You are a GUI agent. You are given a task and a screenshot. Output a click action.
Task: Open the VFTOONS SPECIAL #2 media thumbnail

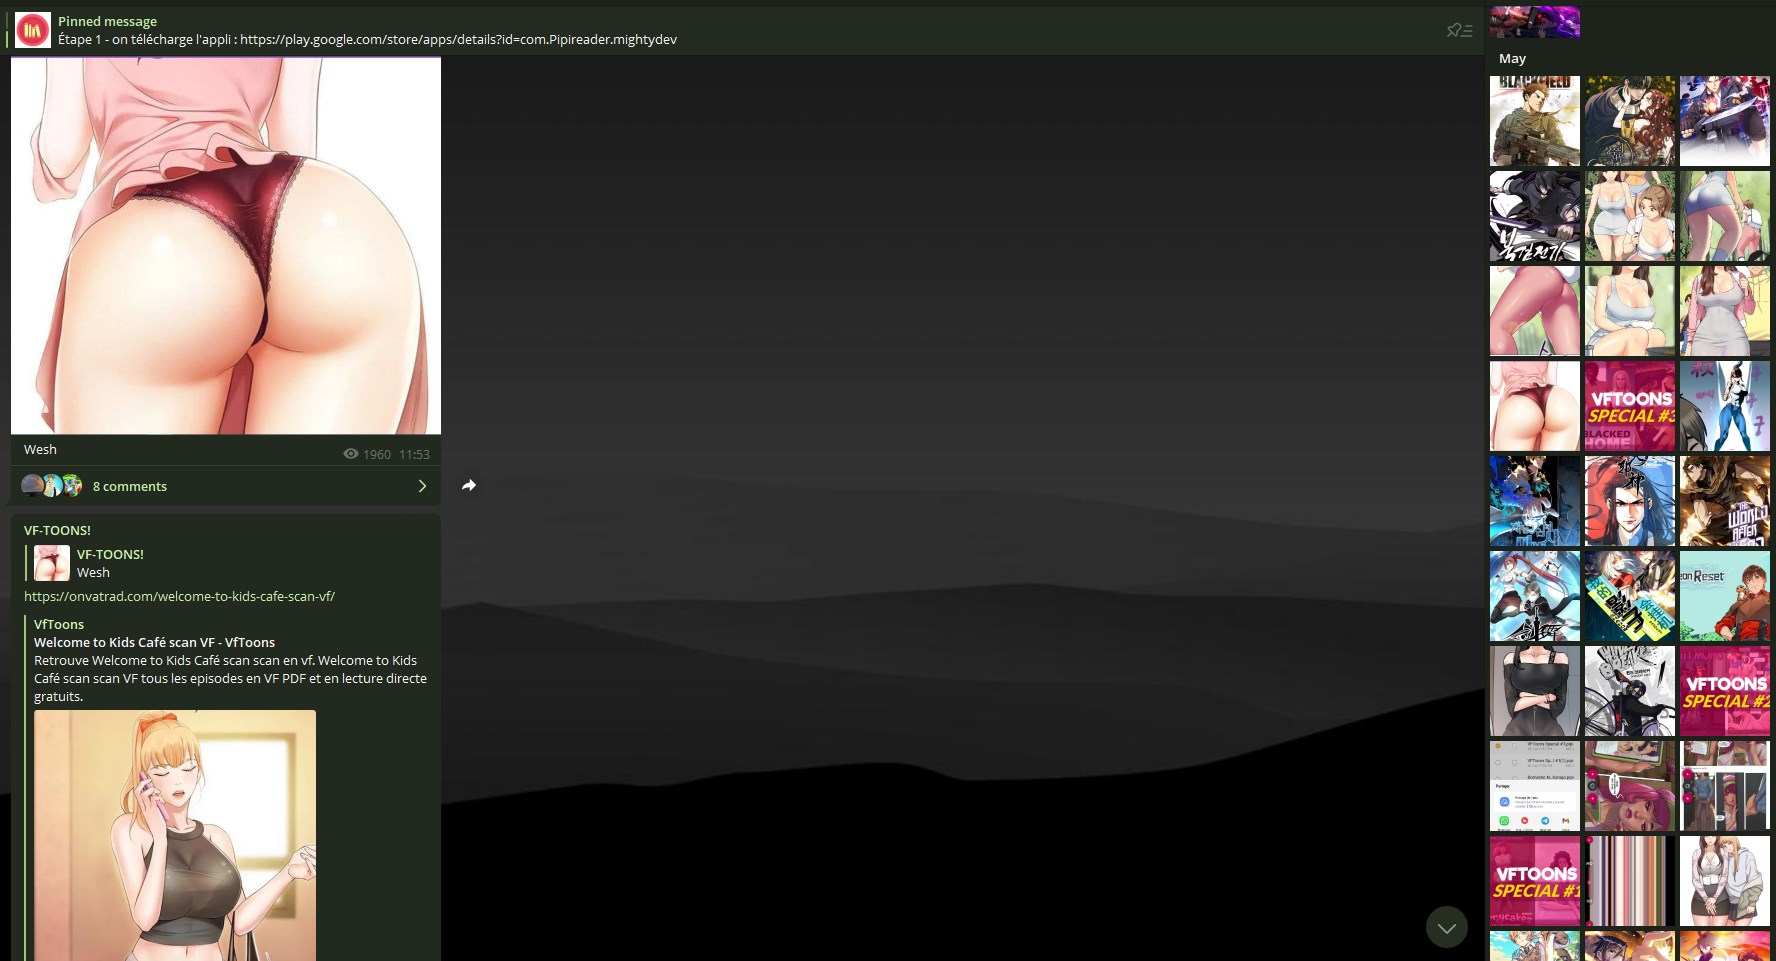1725,691
